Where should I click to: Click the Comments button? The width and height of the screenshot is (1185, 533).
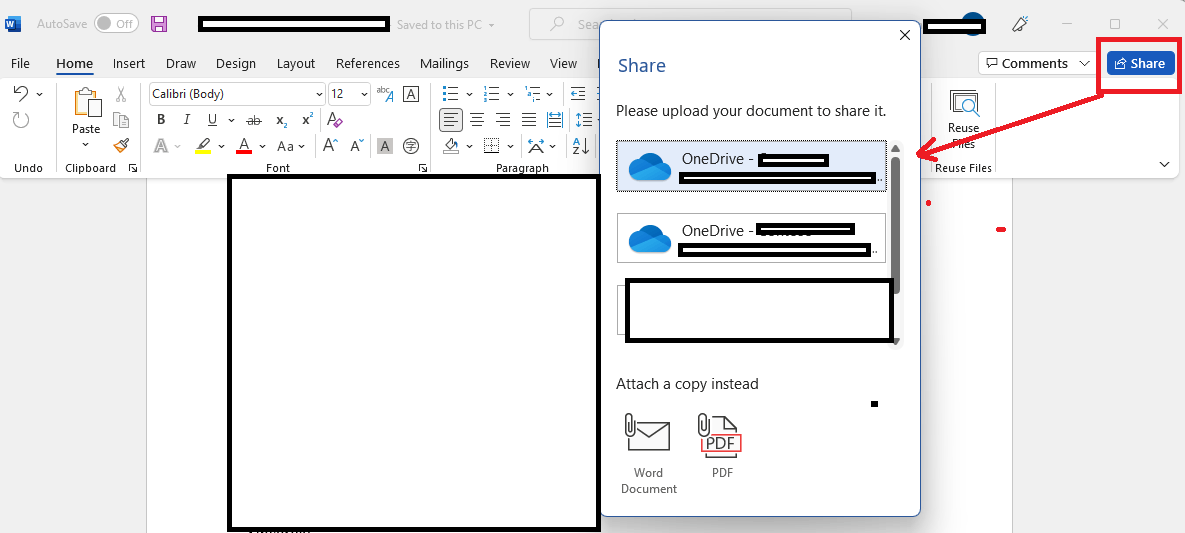pos(1027,64)
